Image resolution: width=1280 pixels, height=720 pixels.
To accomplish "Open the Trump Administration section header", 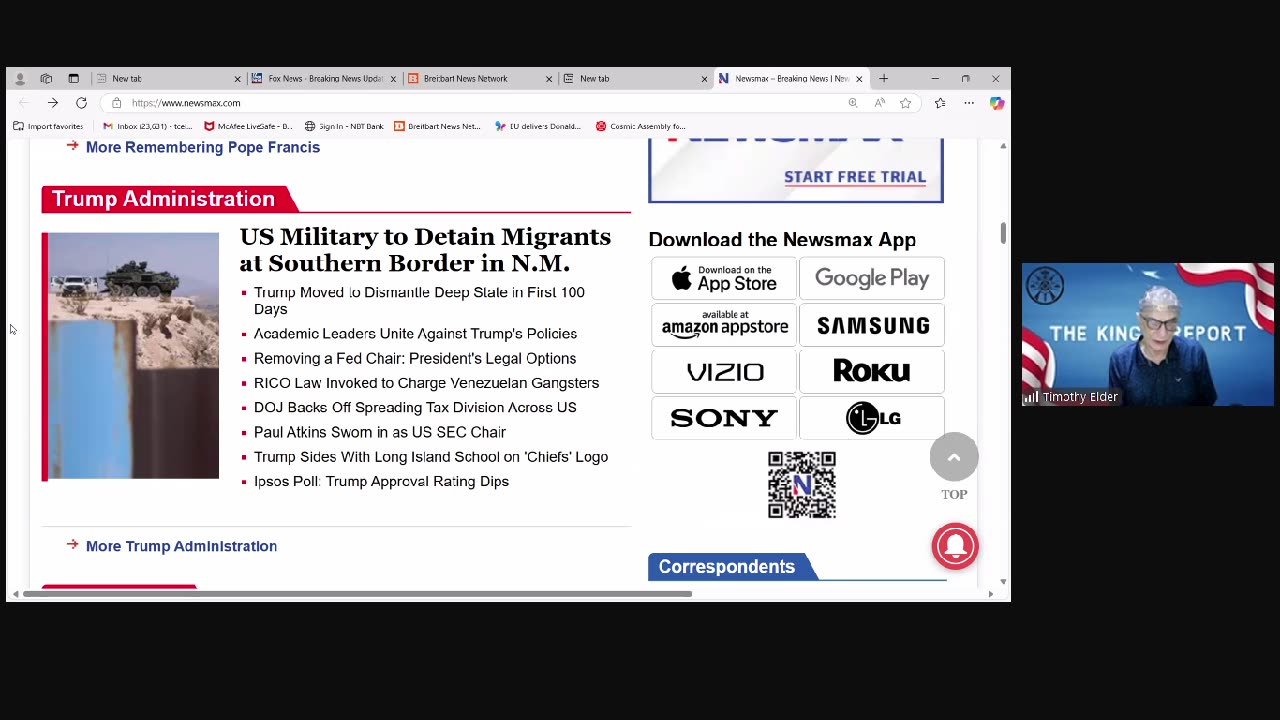I will pyautogui.click(x=164, y=199).
